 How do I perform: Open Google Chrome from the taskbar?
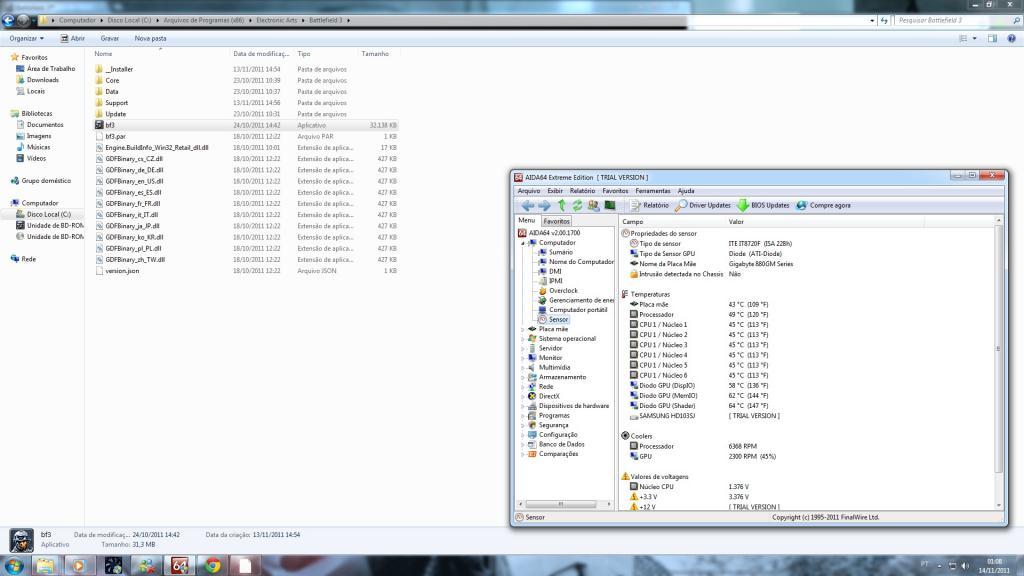212,566
